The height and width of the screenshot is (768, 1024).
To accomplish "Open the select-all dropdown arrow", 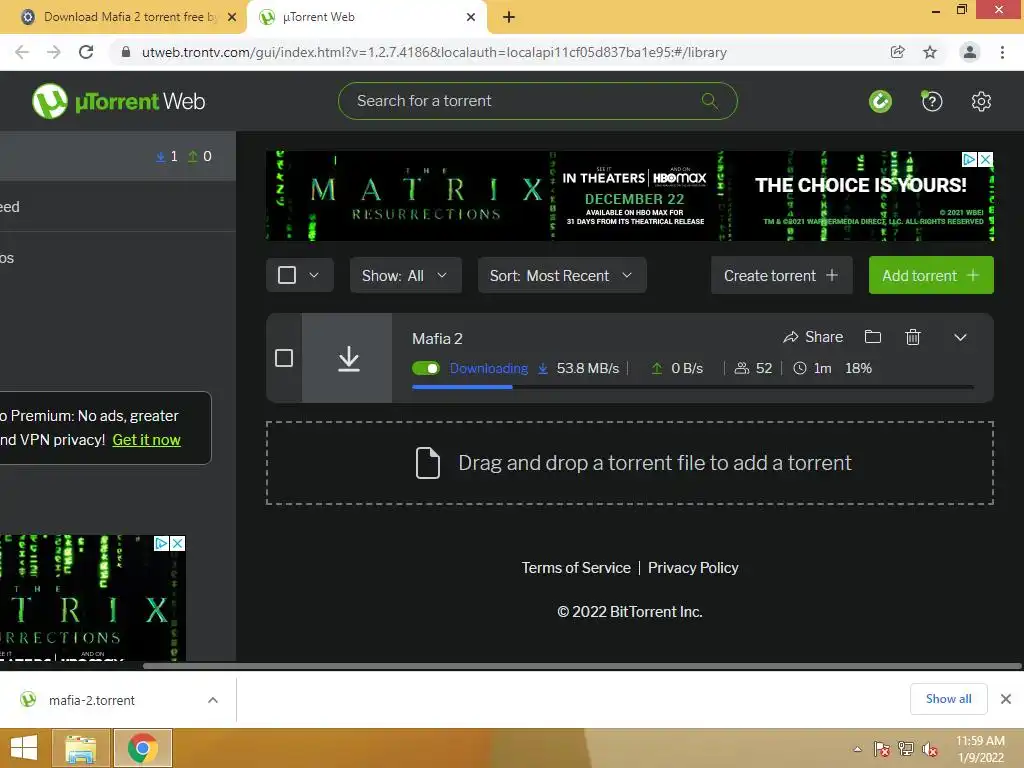I will (314, 275).
